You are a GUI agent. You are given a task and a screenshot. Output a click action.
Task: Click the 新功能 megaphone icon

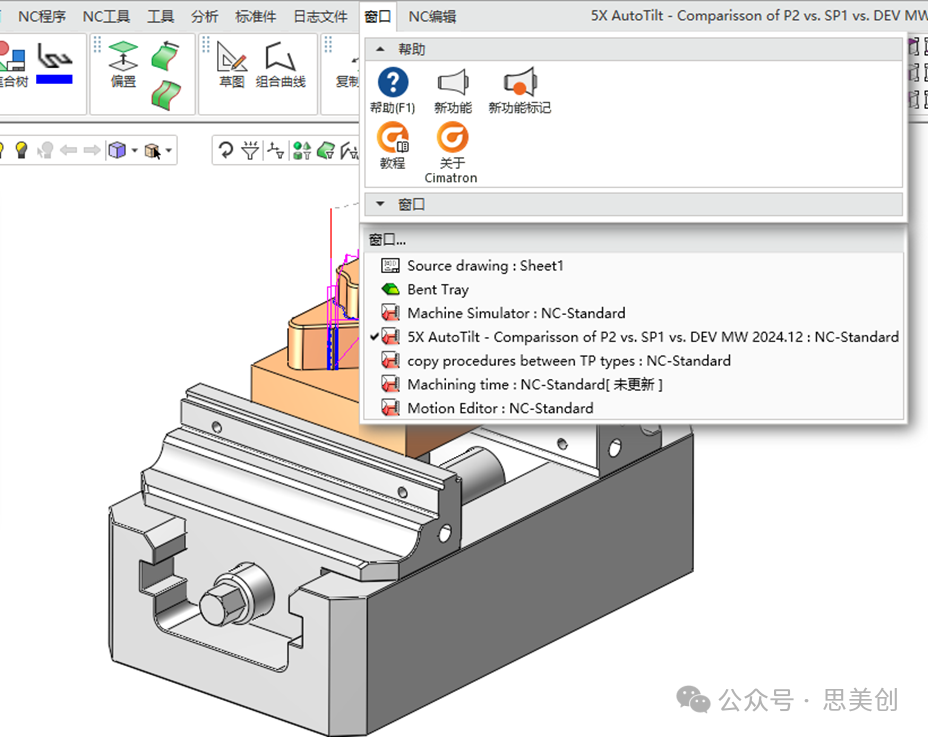tap(453, 90)
